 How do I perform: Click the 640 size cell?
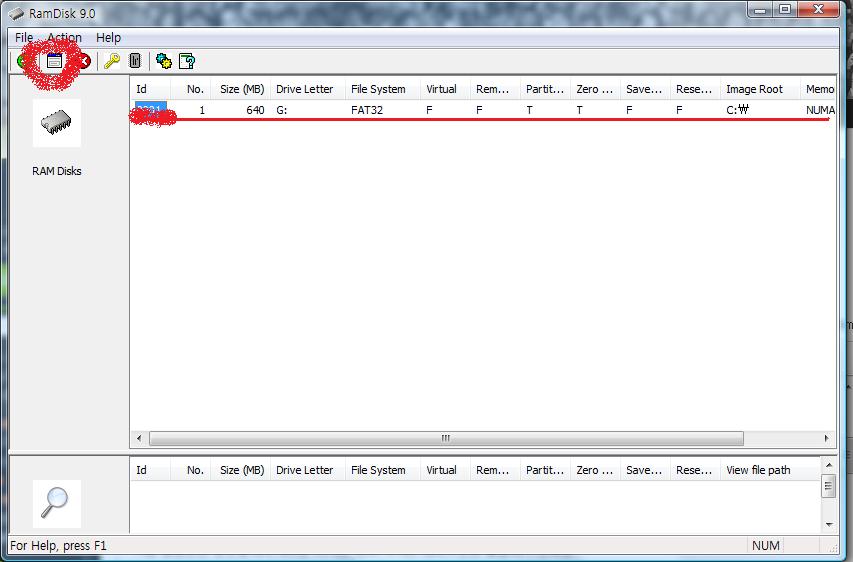(255, 110)
